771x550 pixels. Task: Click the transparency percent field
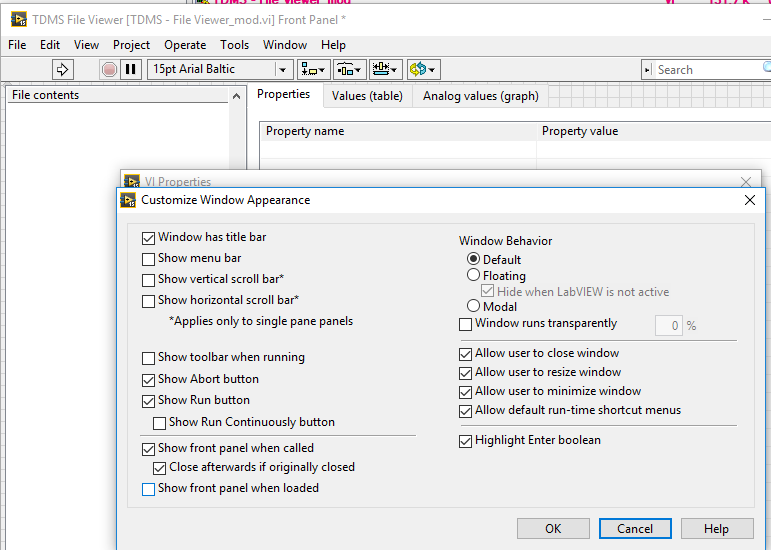[x=669, y=325]
